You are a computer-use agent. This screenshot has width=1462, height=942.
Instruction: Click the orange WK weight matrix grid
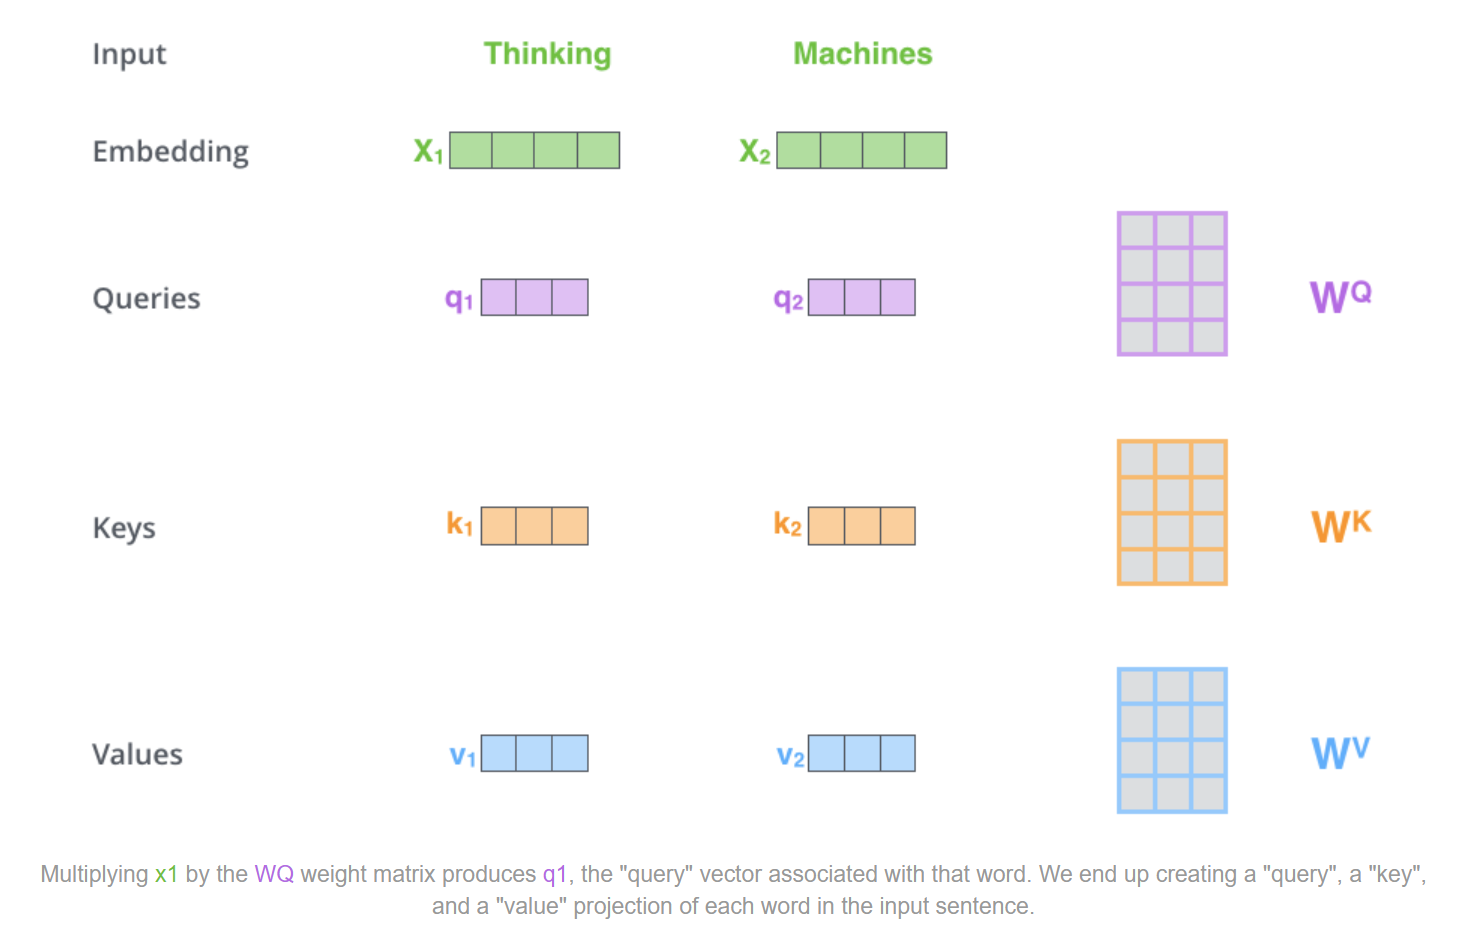click(x=1172, y=512)
